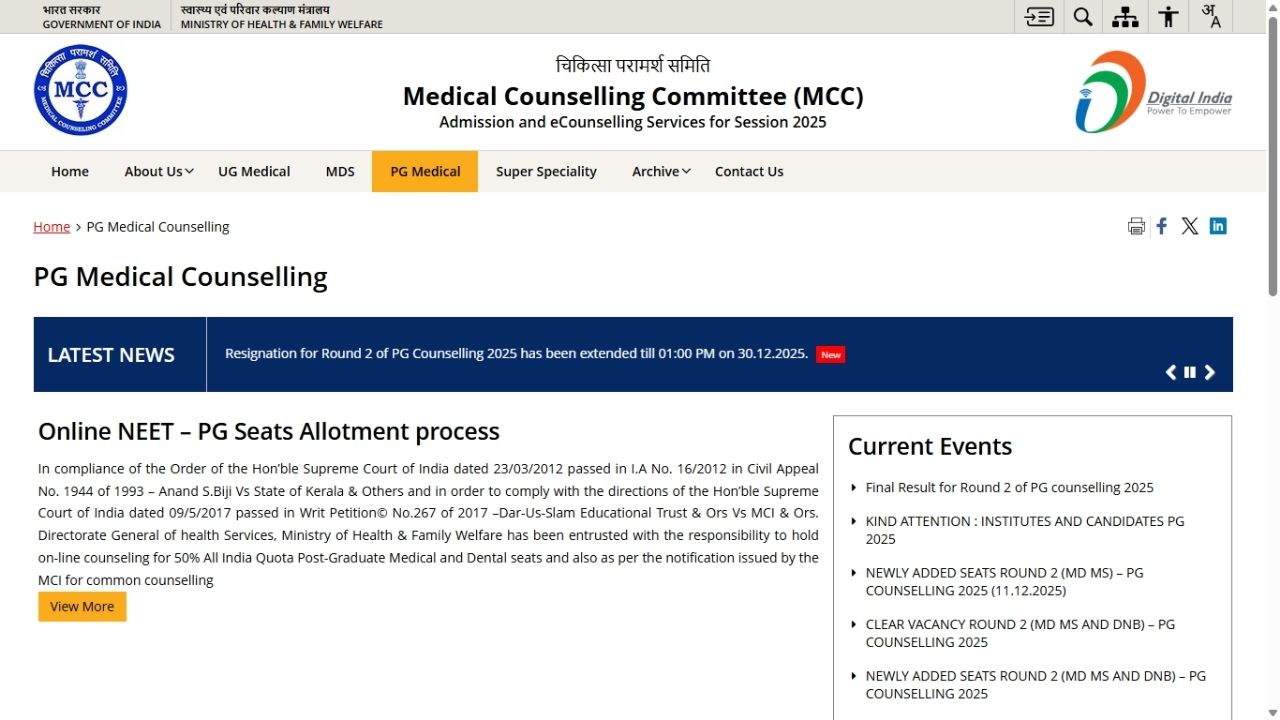Click the MCC emblem logo
This screenshot has height=720, width=1280.
coord(80,91)
